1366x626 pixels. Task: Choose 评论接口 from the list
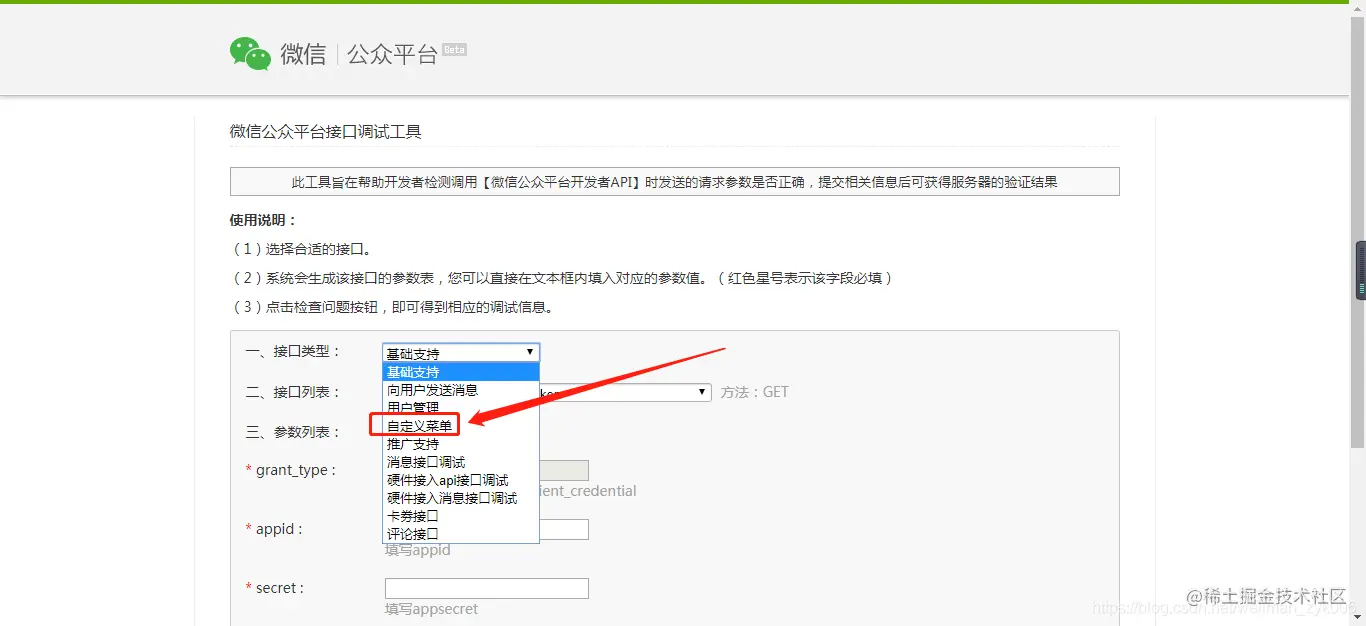click(x=460, y=534)
